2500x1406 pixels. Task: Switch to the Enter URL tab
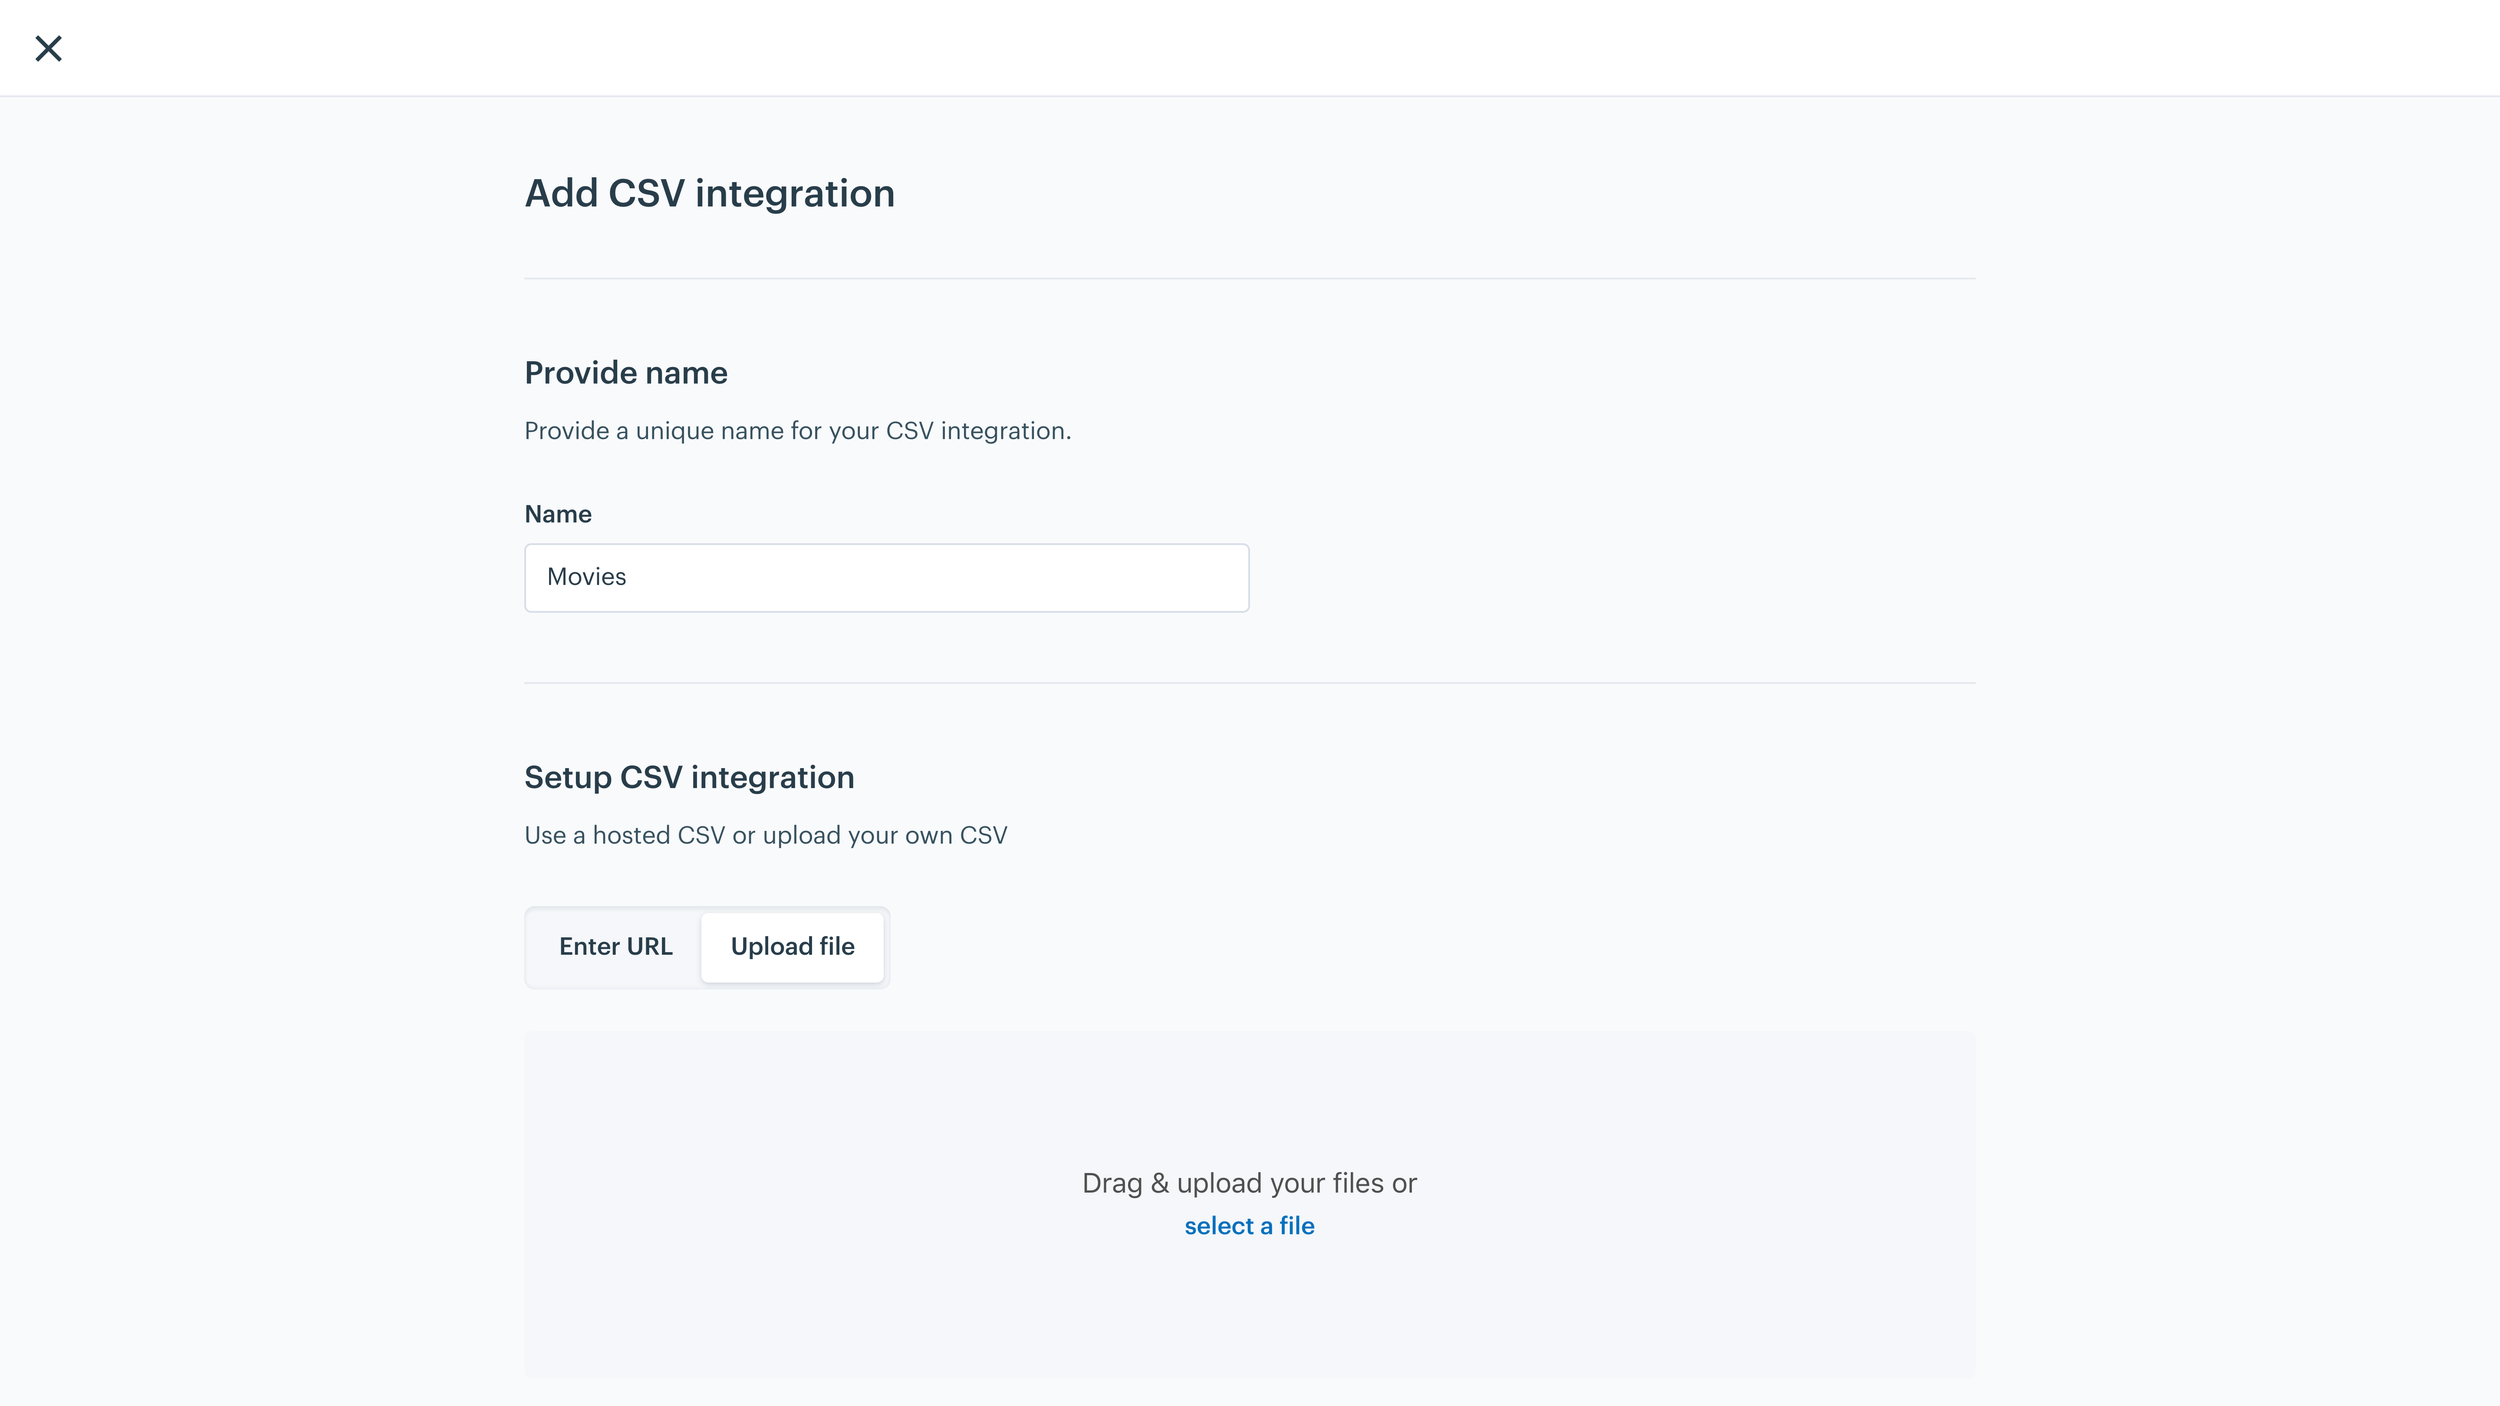tap(615, 946)
